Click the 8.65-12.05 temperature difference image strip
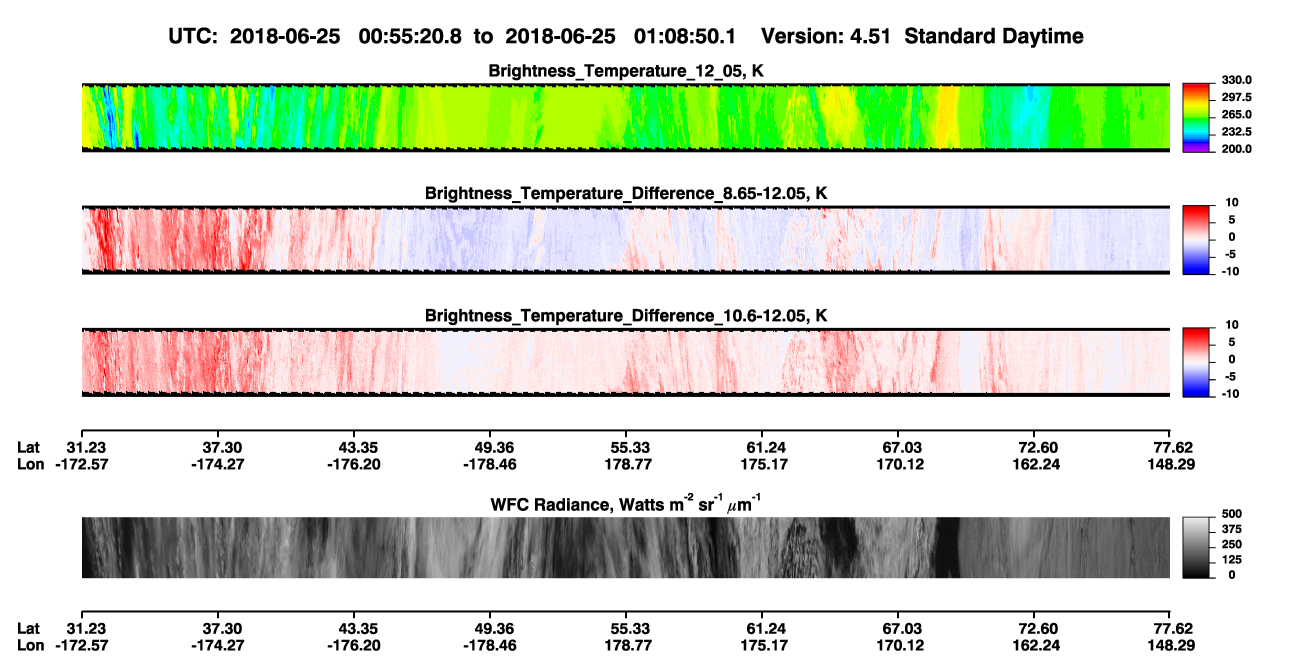This screenshot has width=1300, height=667. [625, 239]
